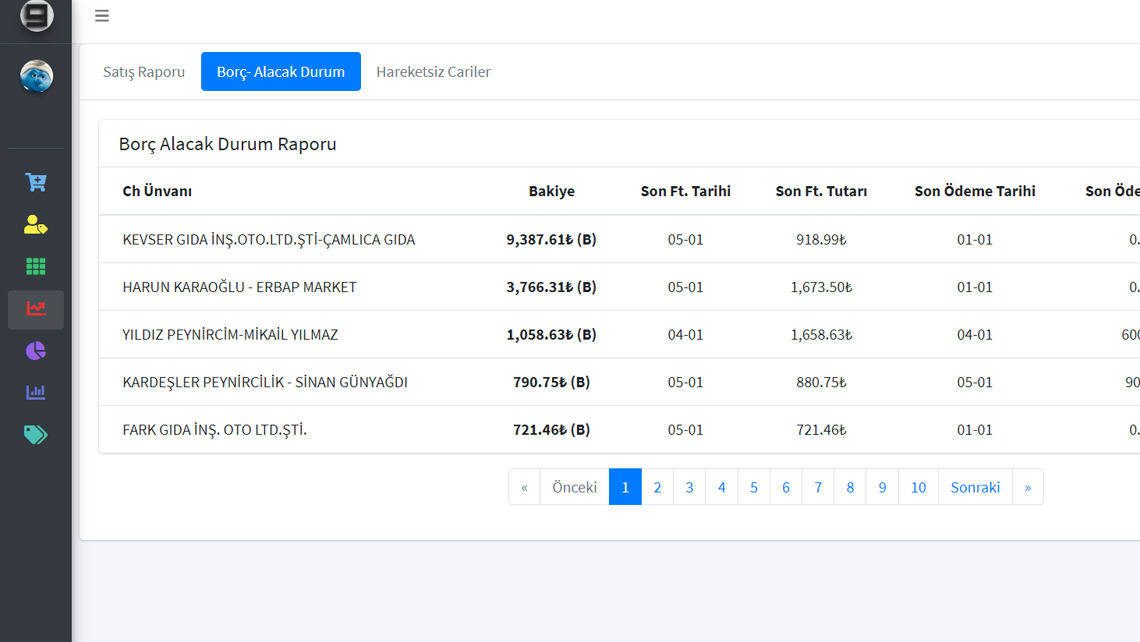1140x642 pixels.
Task: Open the purple pie chart sidebar icon
Action: [x=36, y=351]
